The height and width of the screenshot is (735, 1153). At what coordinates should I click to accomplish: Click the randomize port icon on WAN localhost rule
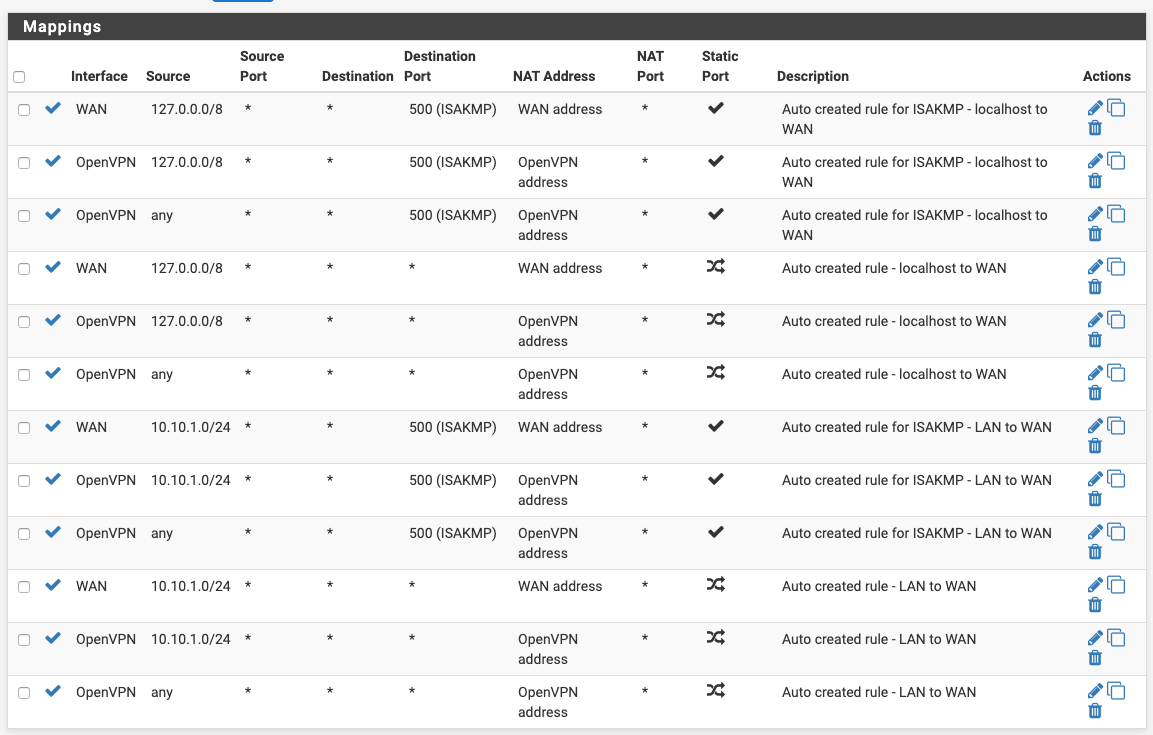[x=715, y=267]
